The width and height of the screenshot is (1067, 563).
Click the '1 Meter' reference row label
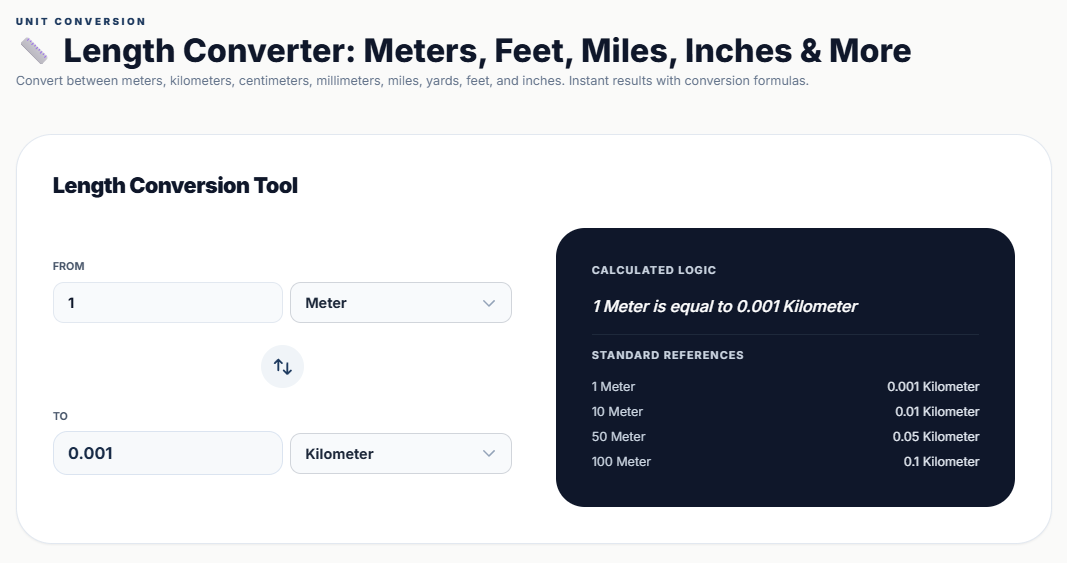(x=613, y=387)
